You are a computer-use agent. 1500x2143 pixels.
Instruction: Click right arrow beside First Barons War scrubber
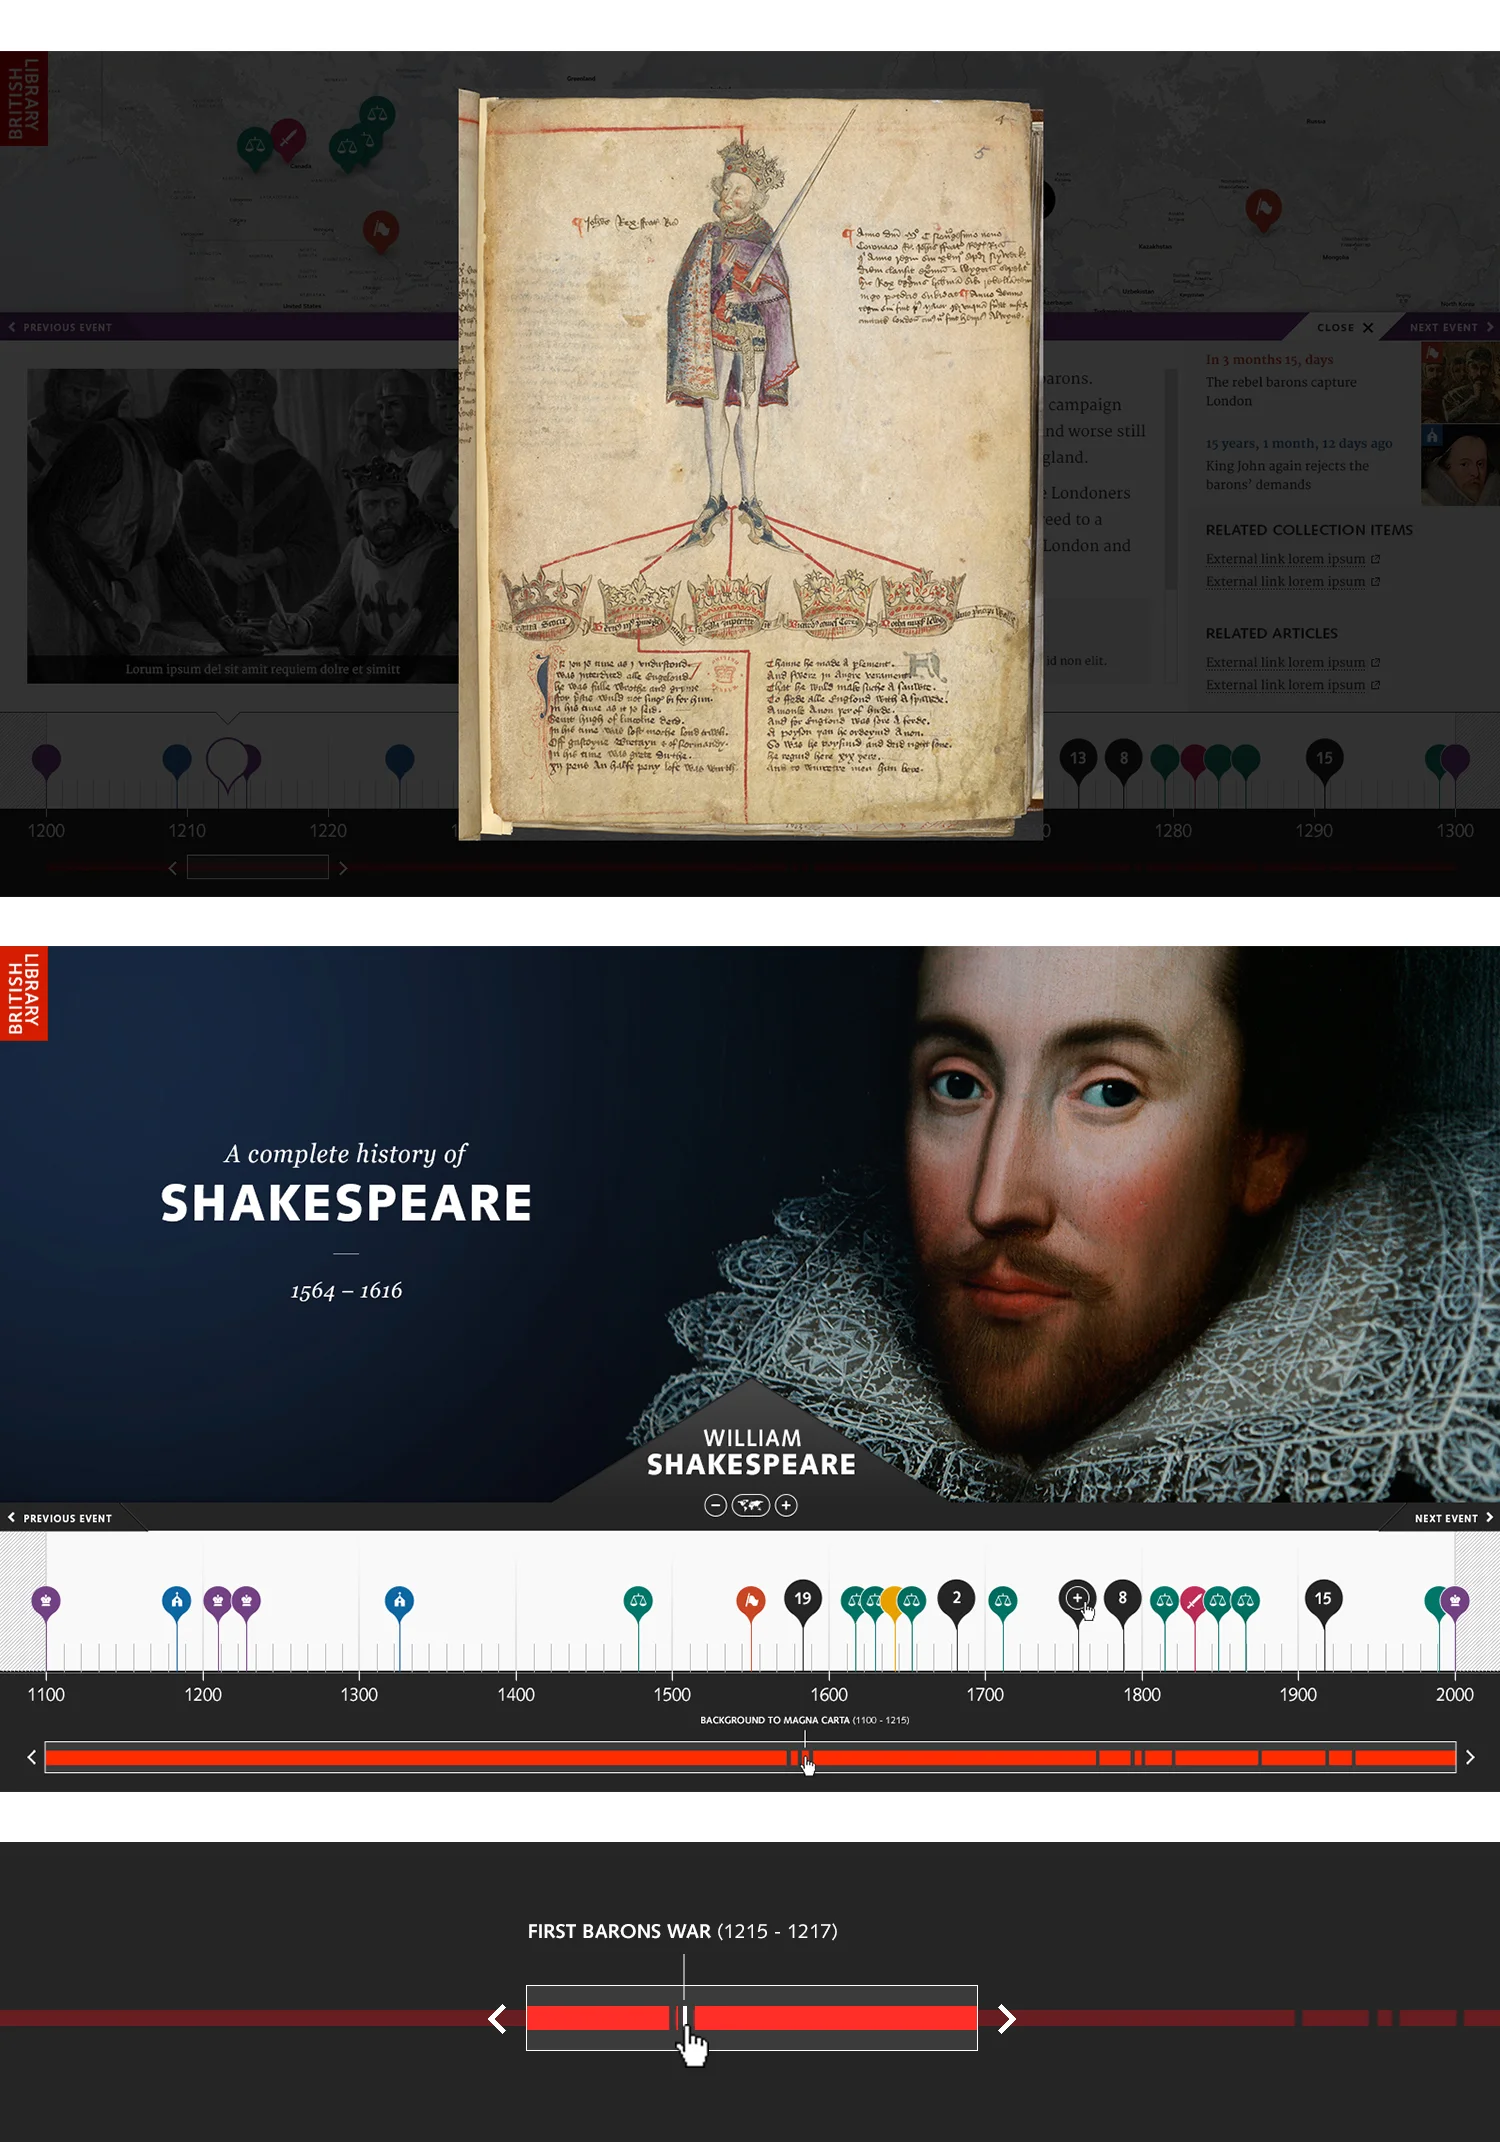[x=1007, y=2019]
